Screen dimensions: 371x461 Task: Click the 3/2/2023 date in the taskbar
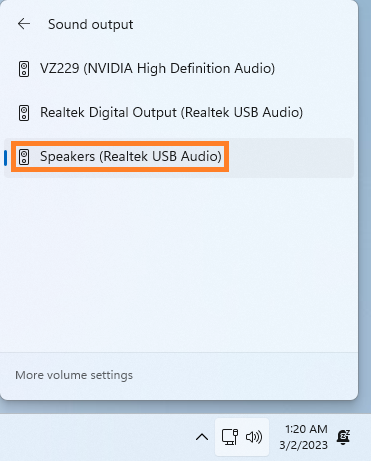coord(303,445)
